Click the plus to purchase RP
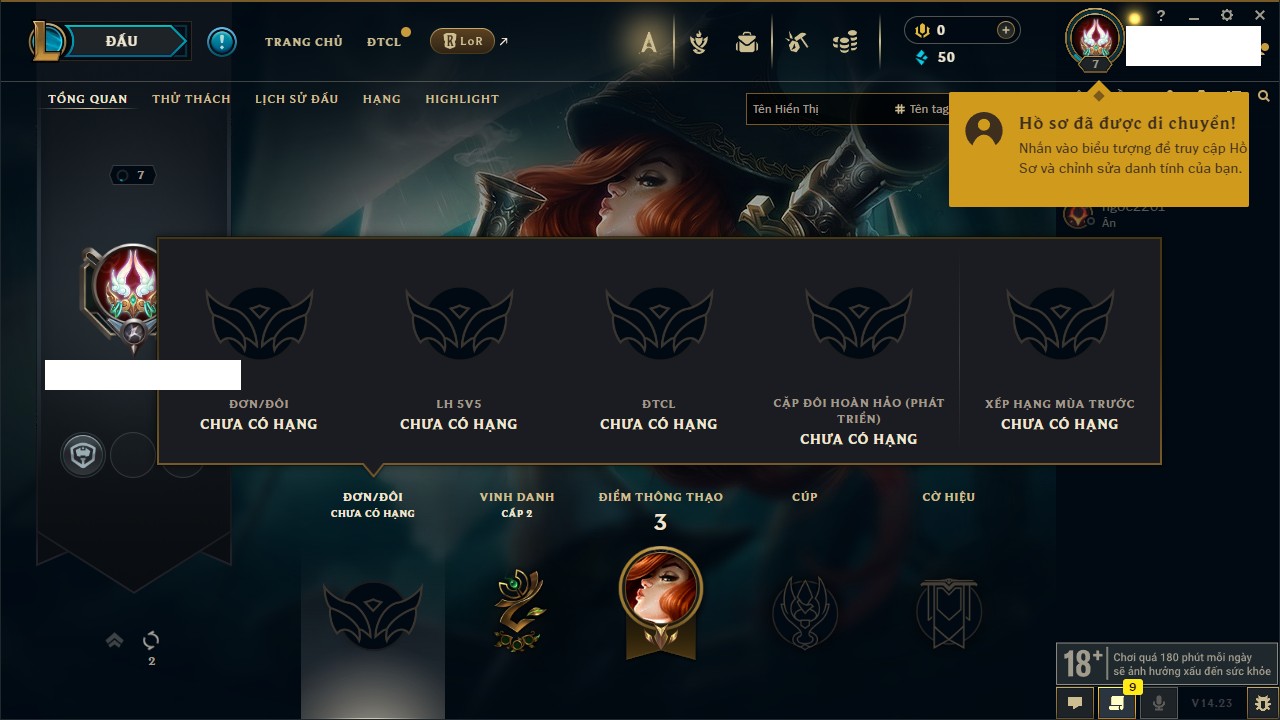 [1006, 30]
